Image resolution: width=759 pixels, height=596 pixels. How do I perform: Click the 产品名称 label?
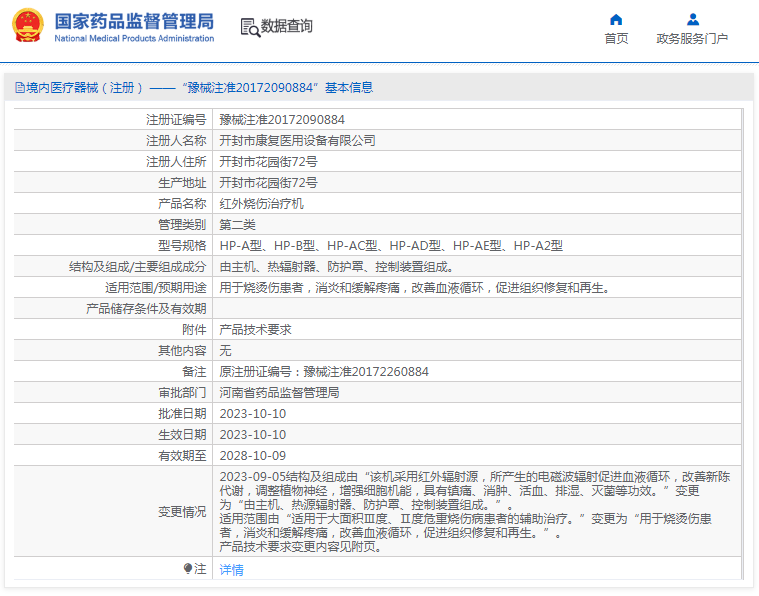pos(182,203)
